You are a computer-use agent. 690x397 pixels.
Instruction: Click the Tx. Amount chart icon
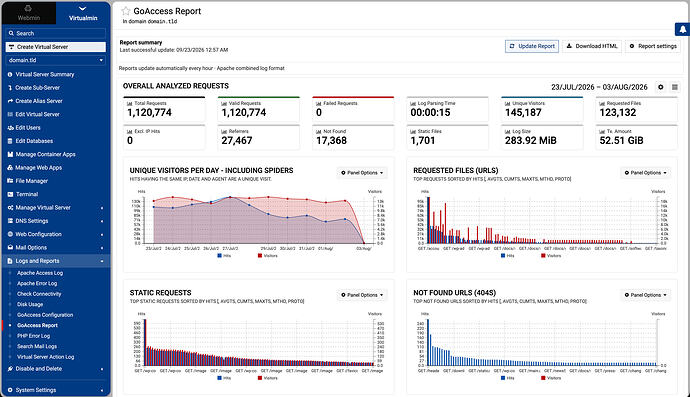602,132
